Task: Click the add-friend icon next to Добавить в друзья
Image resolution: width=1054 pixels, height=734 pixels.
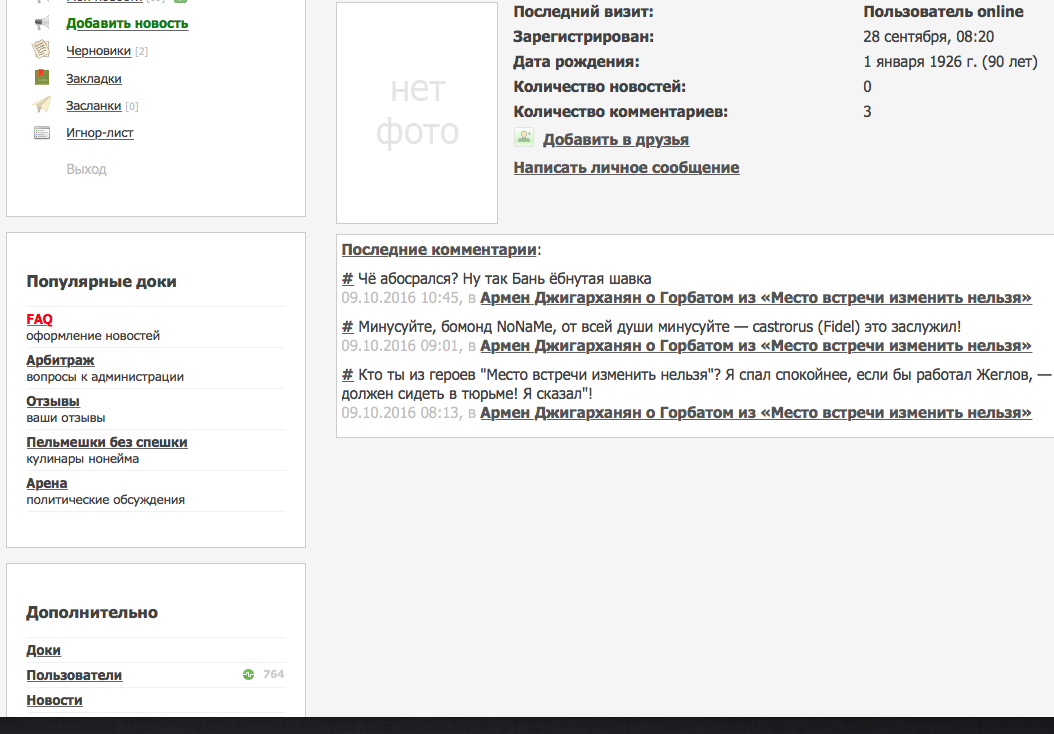Action: pos(524,138)
